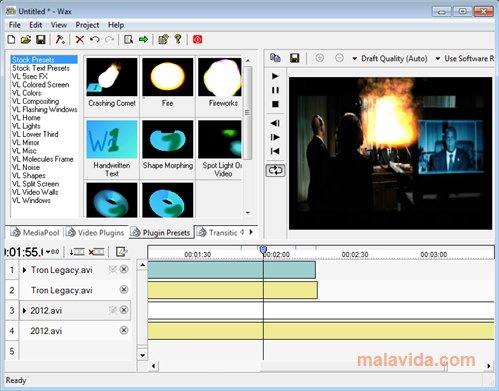Click the delete track icon with the red X

pos(96,252)
